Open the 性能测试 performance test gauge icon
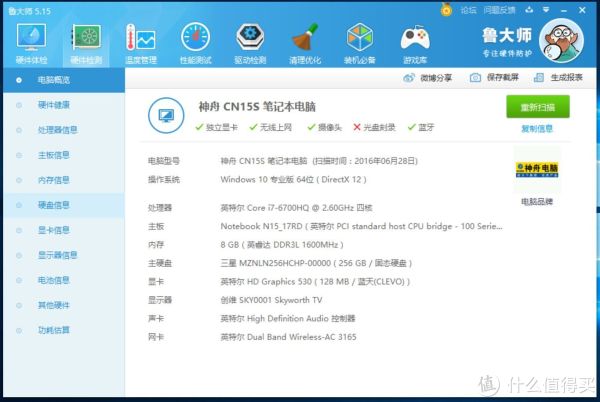Viewport: 600px width, 402px height. click(x=196, y=43)
